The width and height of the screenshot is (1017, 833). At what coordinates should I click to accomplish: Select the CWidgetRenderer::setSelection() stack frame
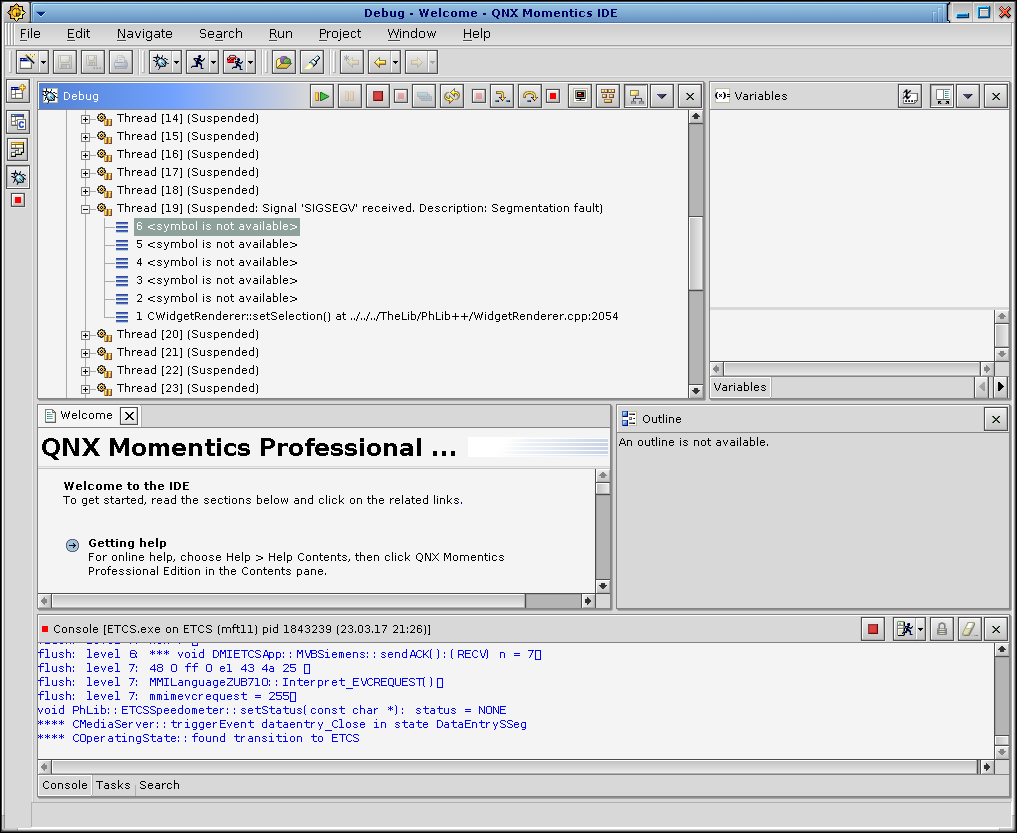click(x=382, y=316)
